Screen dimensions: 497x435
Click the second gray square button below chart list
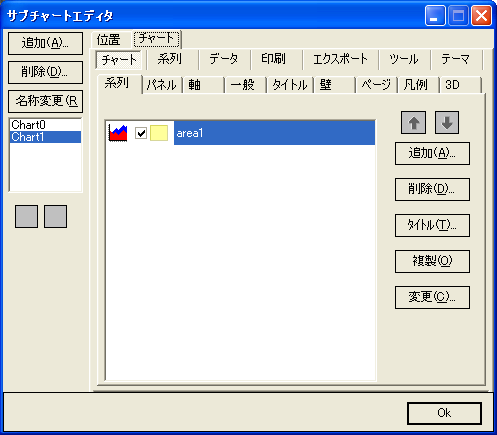(x=55, y=217)
